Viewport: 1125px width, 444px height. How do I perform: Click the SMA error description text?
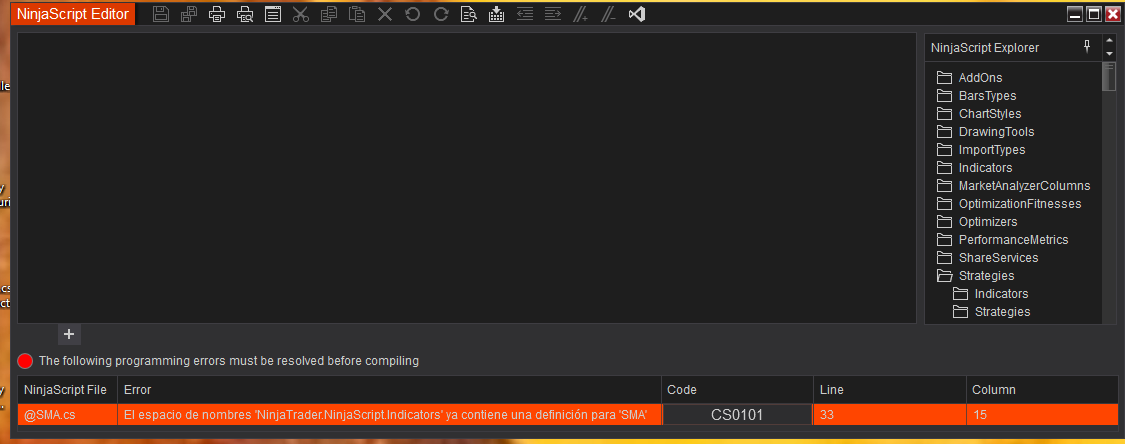coord(386,415)
